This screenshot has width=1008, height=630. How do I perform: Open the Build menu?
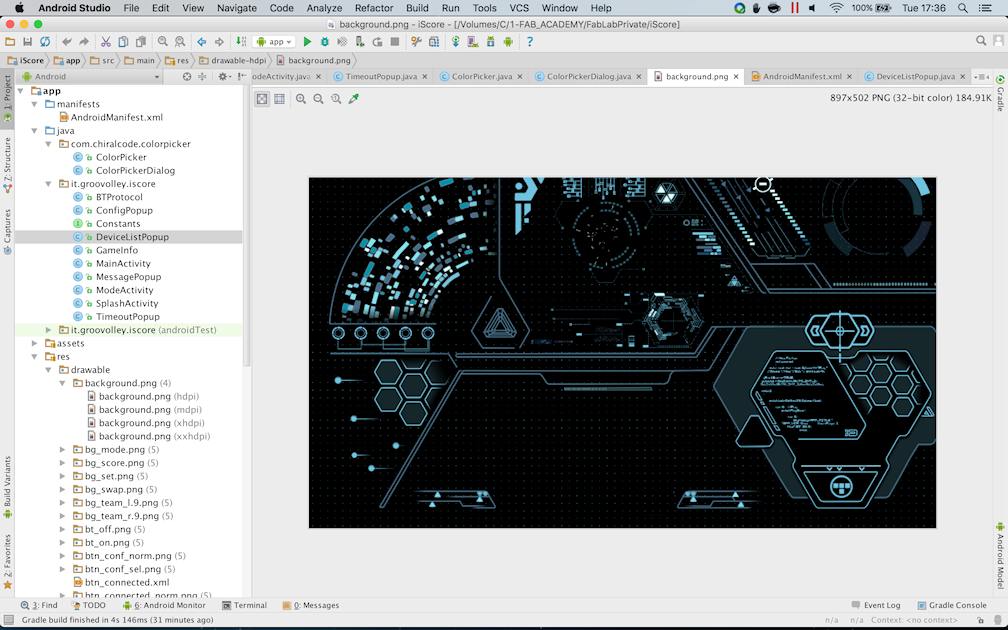coord(417,8)
